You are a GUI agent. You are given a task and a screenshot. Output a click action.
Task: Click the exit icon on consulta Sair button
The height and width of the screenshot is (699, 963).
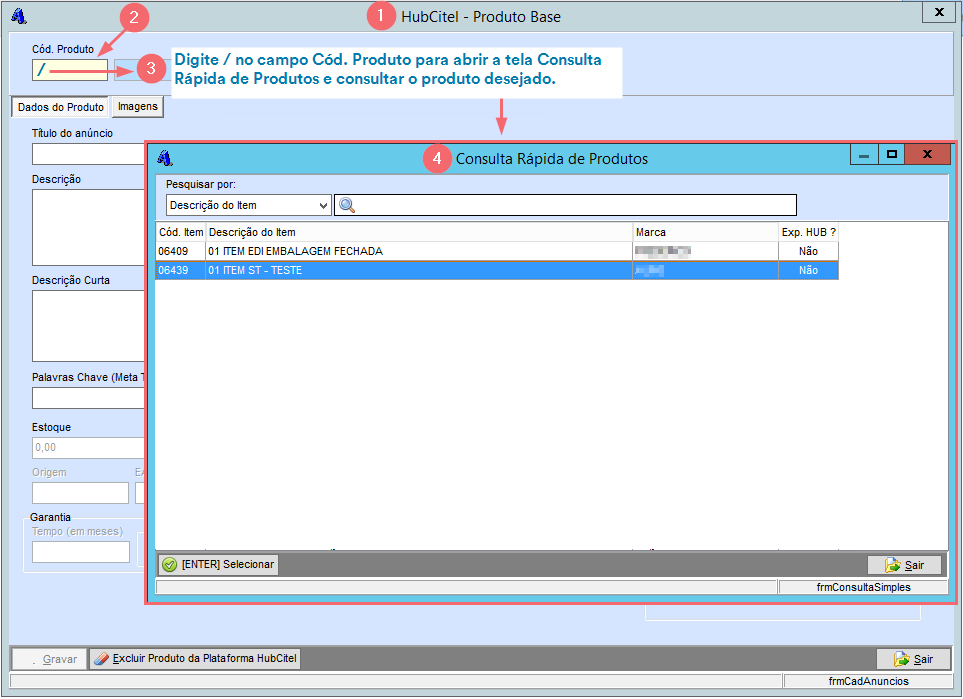pos(892,565)
